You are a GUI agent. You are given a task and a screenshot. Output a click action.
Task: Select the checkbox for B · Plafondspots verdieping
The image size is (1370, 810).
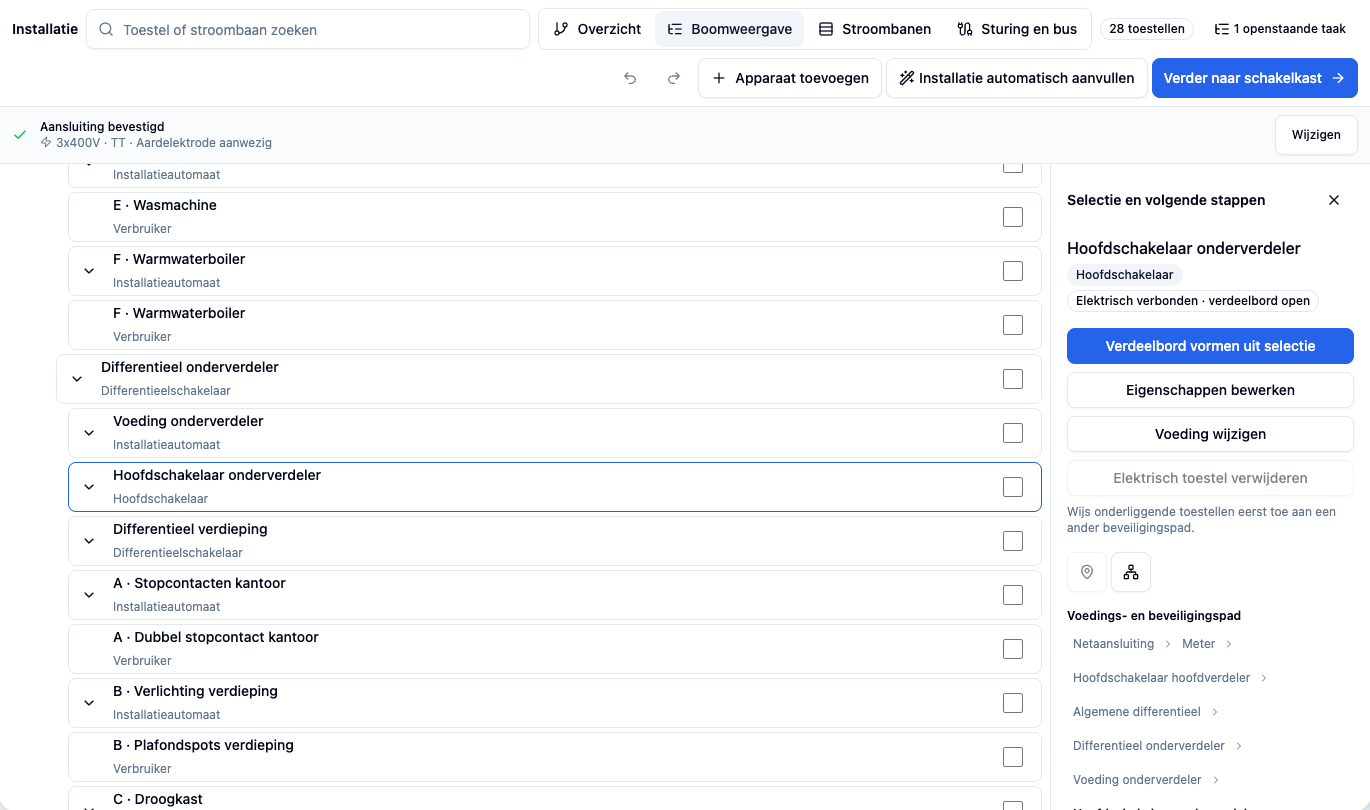[x=1013, y=757]
